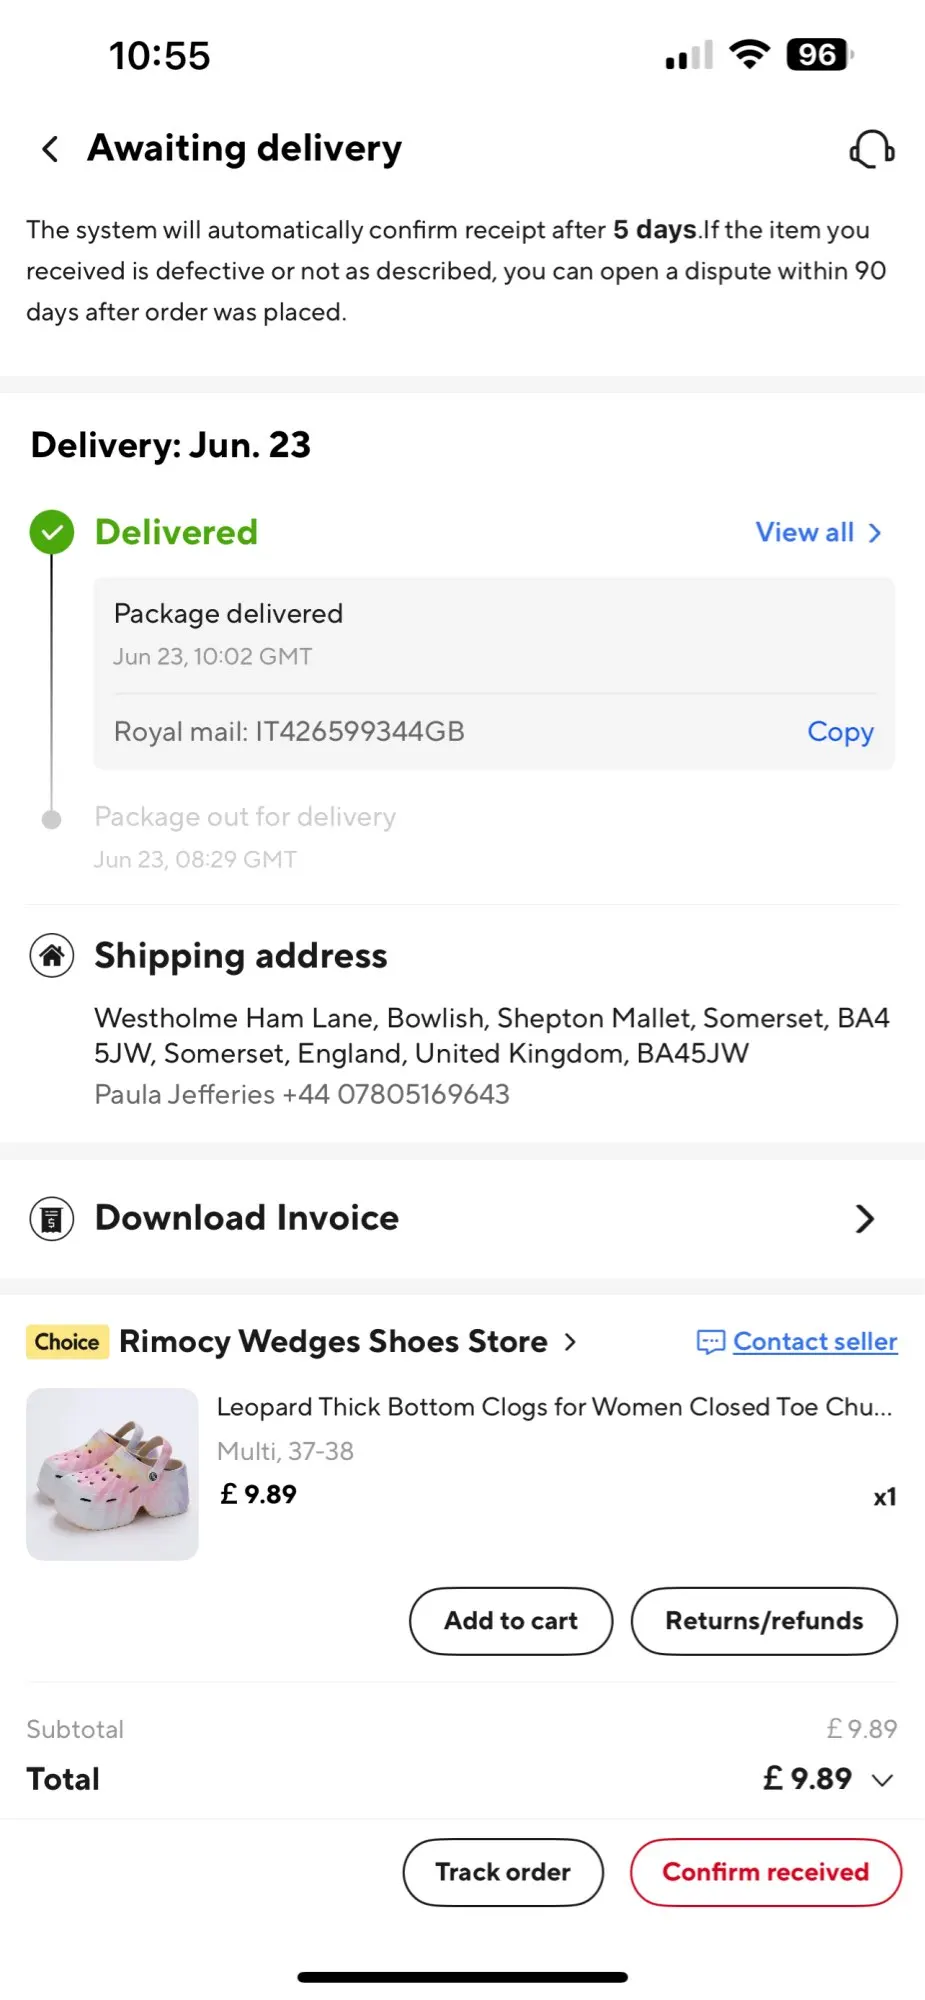The width and height of the screenshot is (925, 2000).
Task: Copy the Royal Mail tracking number
Action: tap(840, 732)
